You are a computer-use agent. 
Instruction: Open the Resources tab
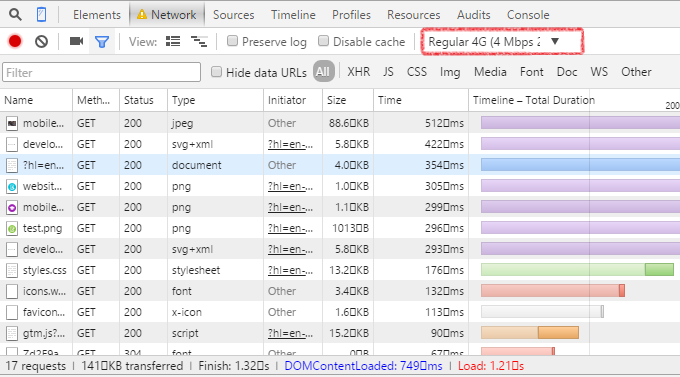414,15
